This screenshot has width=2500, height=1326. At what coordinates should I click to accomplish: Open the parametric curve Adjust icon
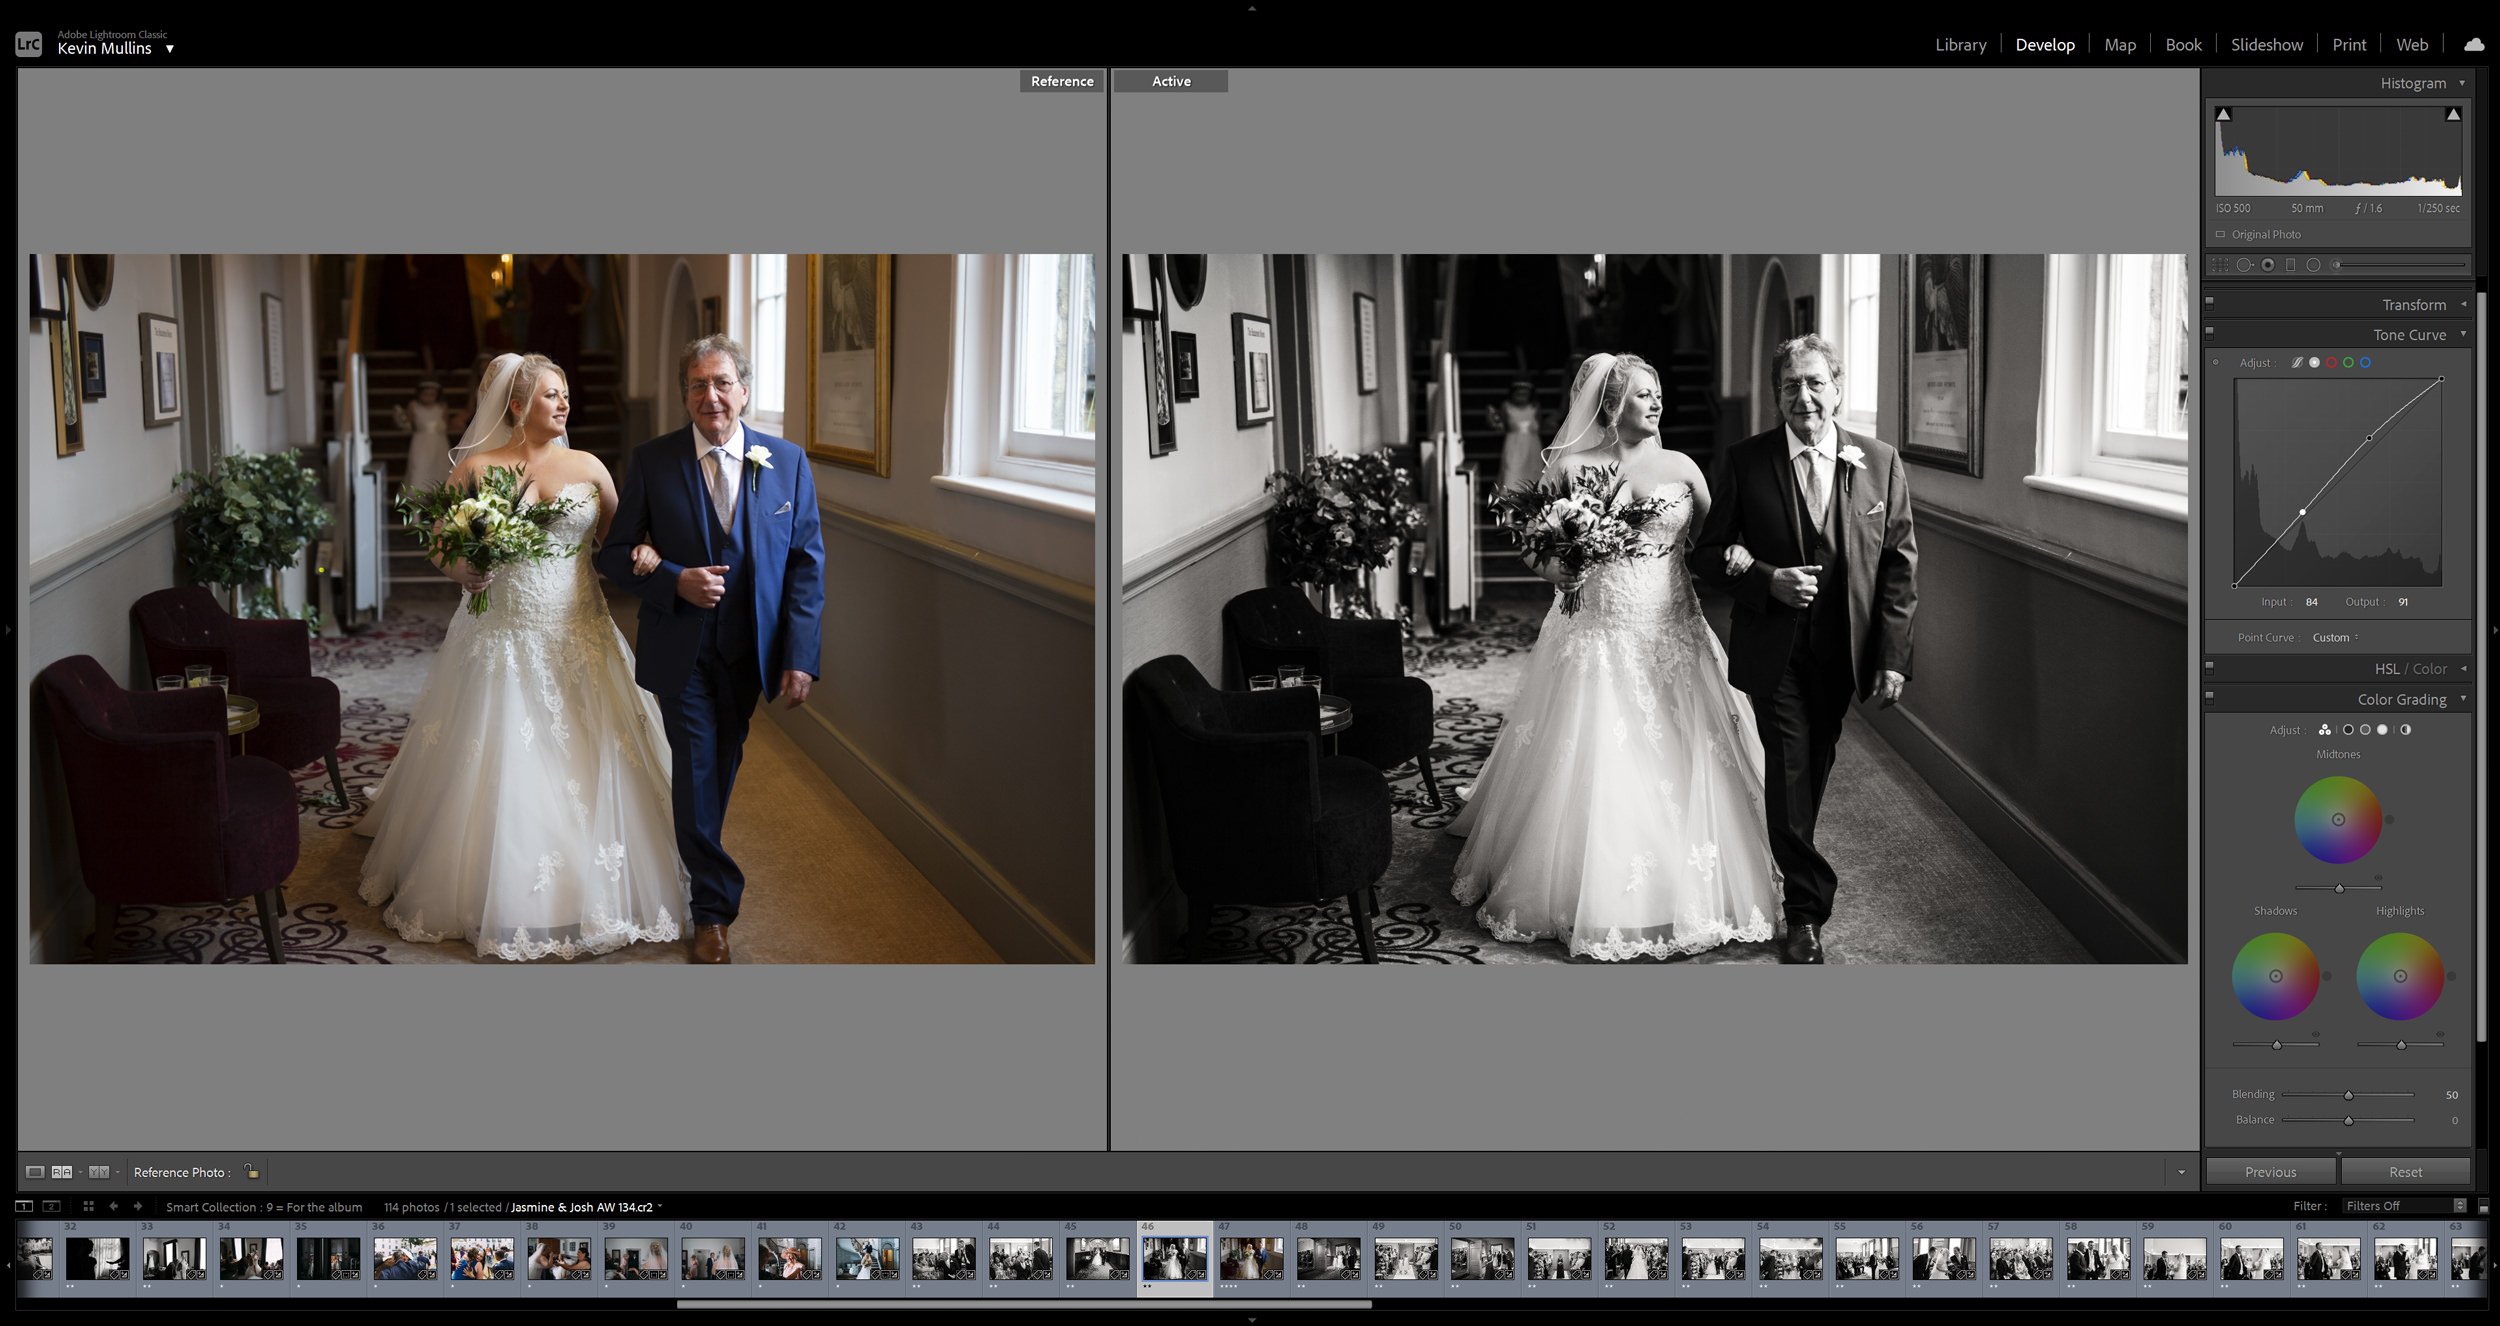[2297, 362]
